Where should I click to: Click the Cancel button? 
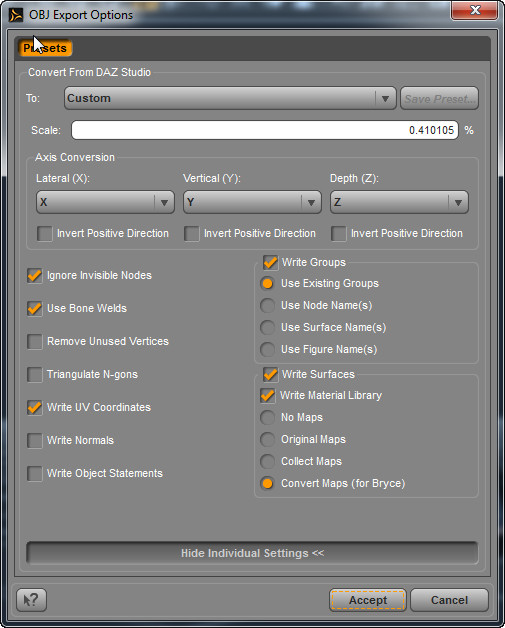click(x=449, y=600)
